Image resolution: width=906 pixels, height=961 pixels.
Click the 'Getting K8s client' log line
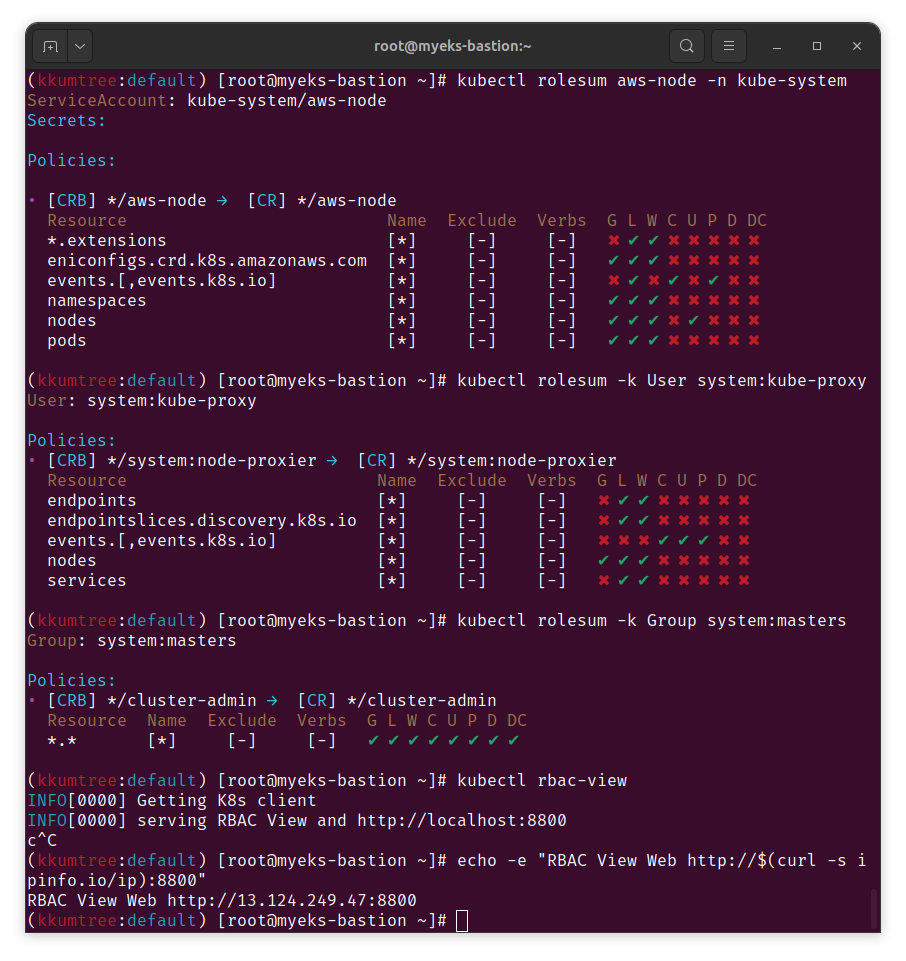(x=172, y=800)
